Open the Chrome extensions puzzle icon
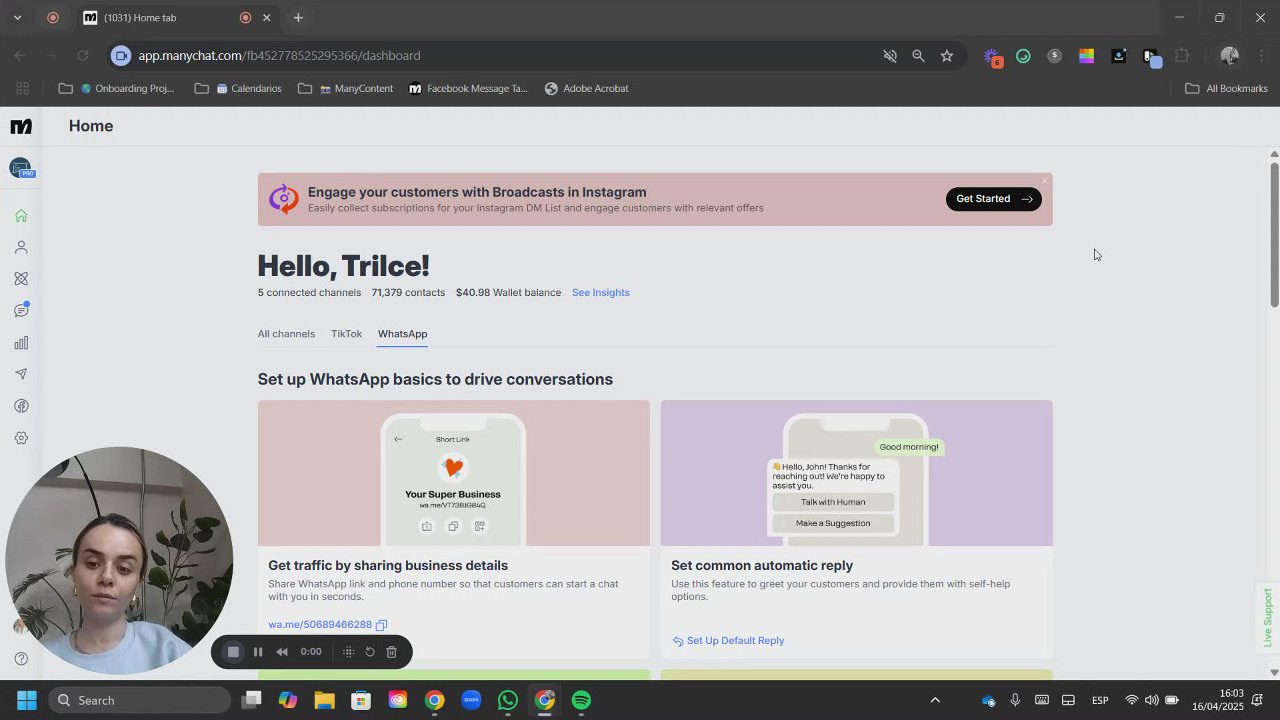The image size is (1280, 720). click(1182, 56)
